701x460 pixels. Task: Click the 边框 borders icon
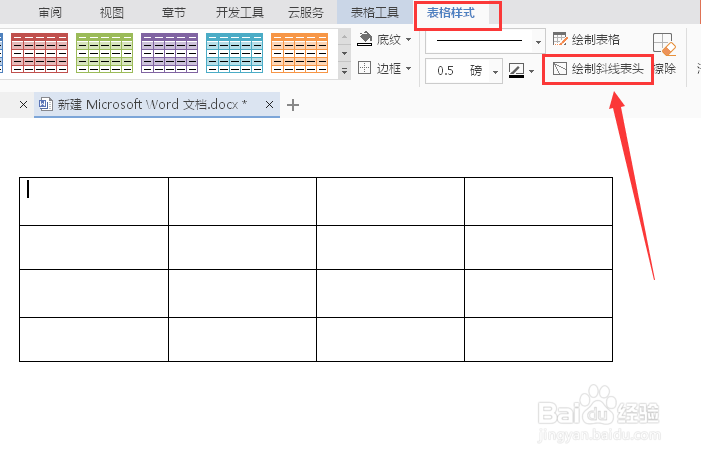pos(365,68)
